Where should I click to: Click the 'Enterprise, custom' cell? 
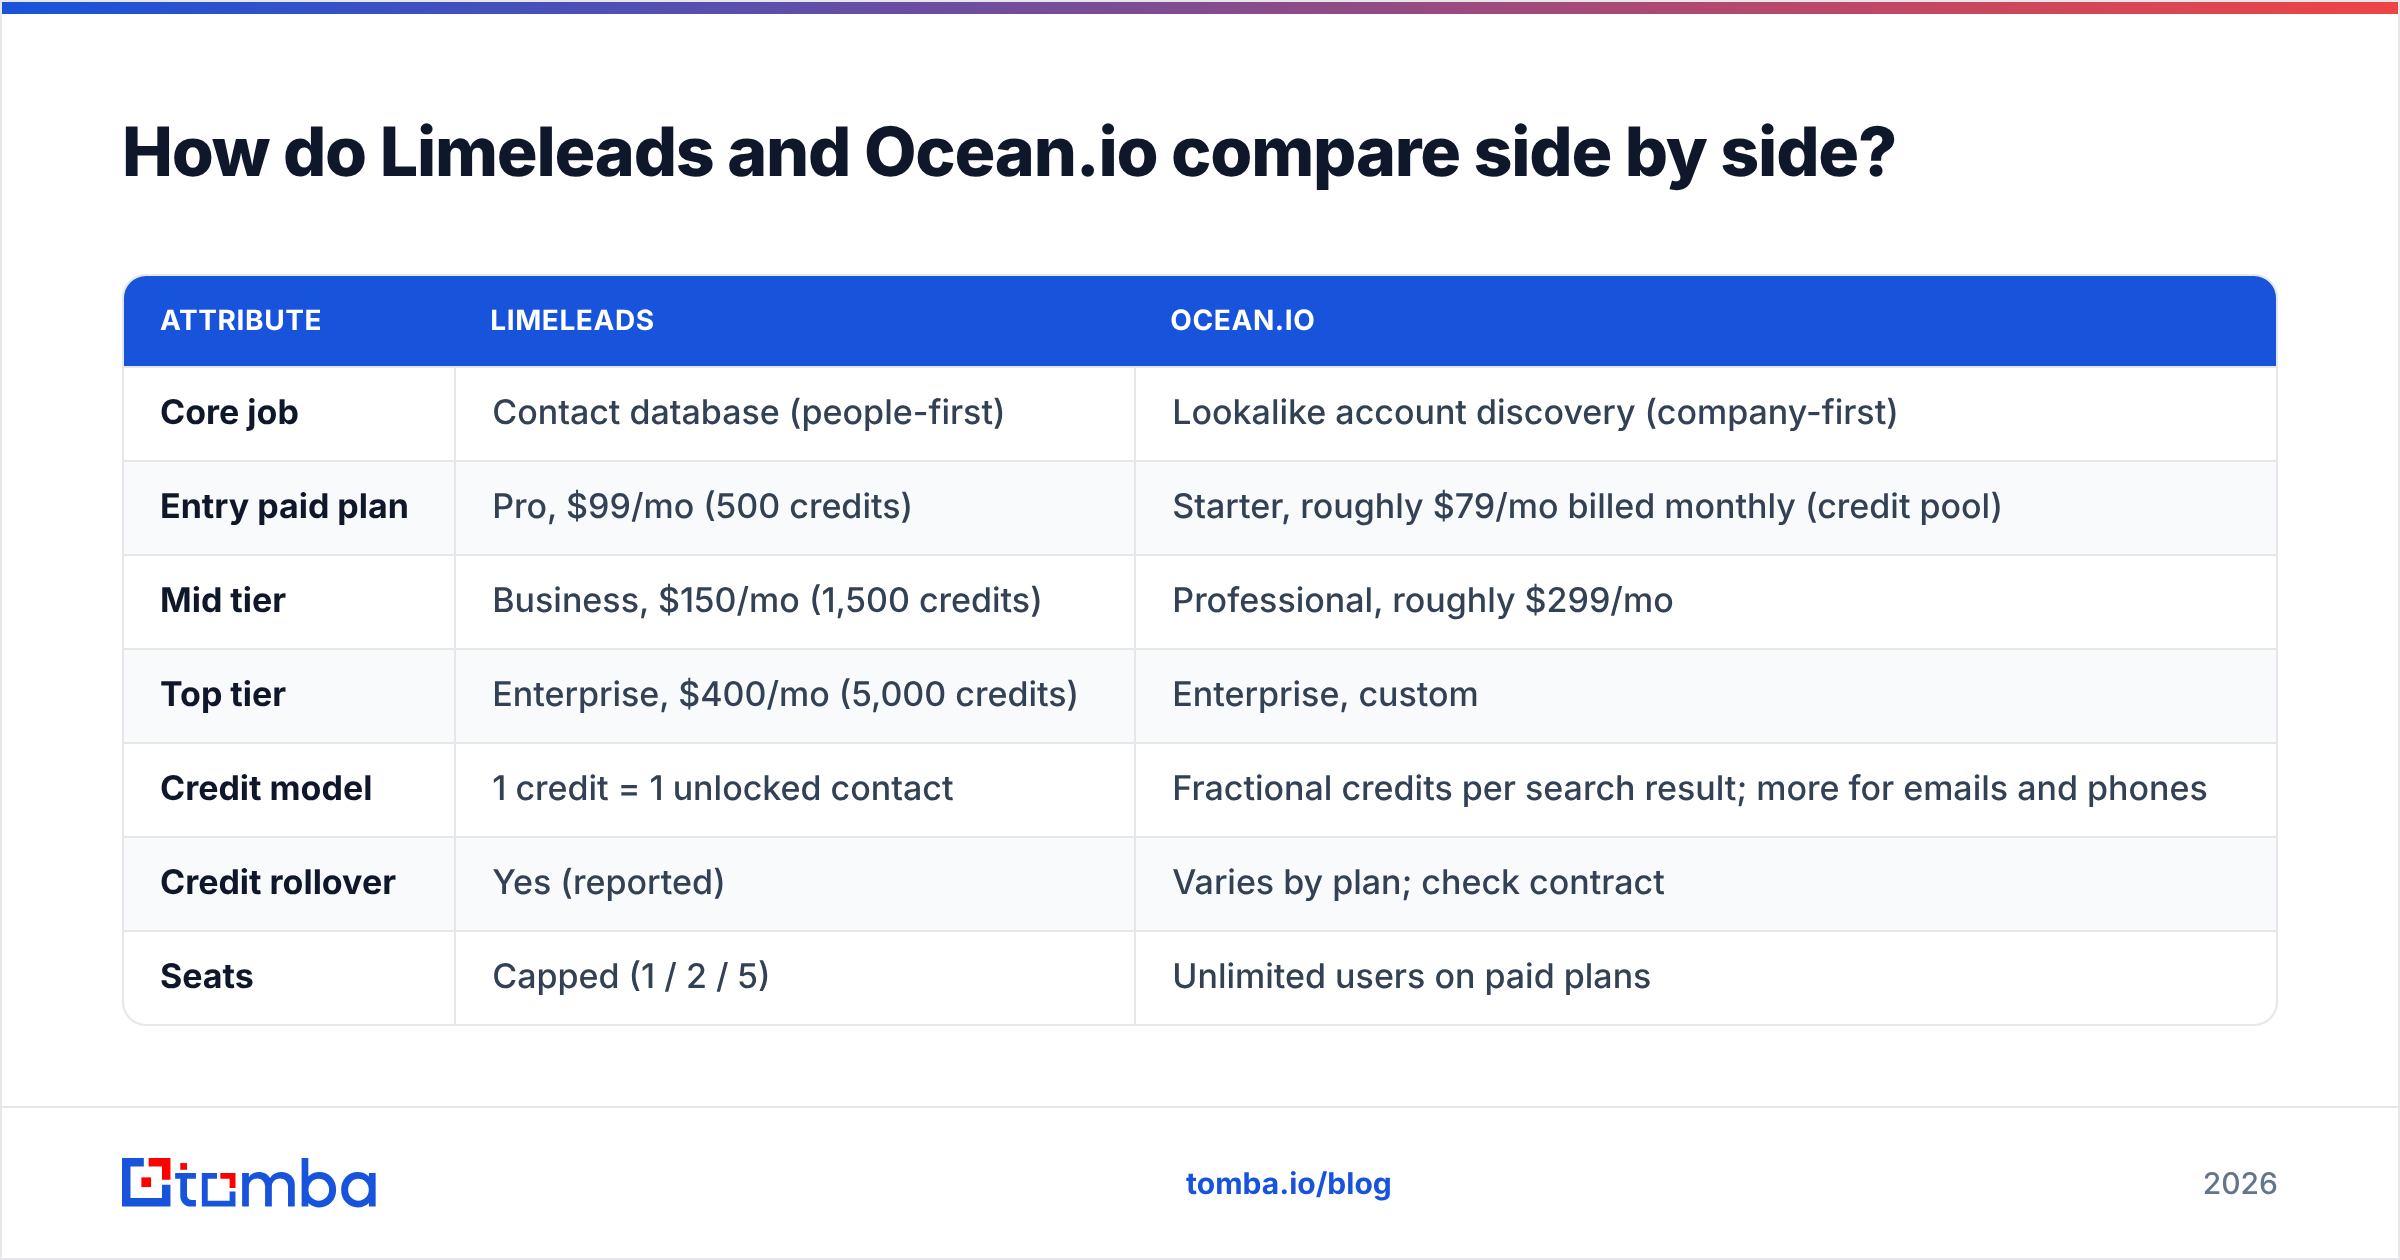[x=1325, y=695]
